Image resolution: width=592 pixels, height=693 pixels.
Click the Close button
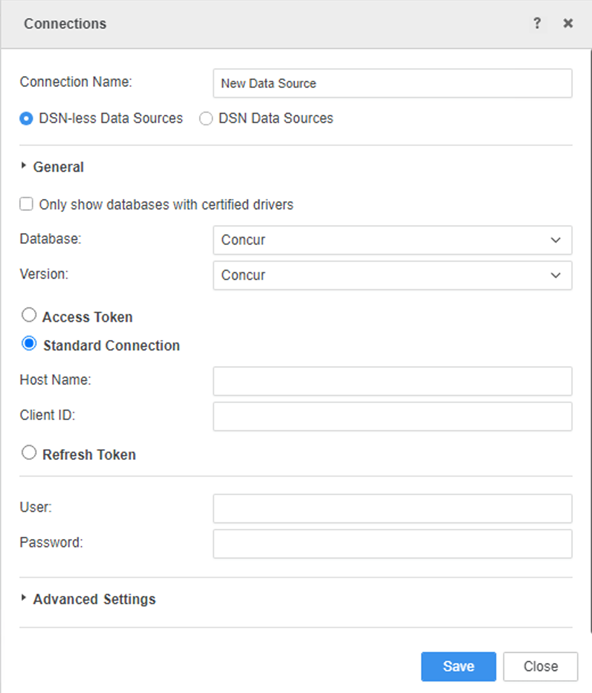point(540,666)
